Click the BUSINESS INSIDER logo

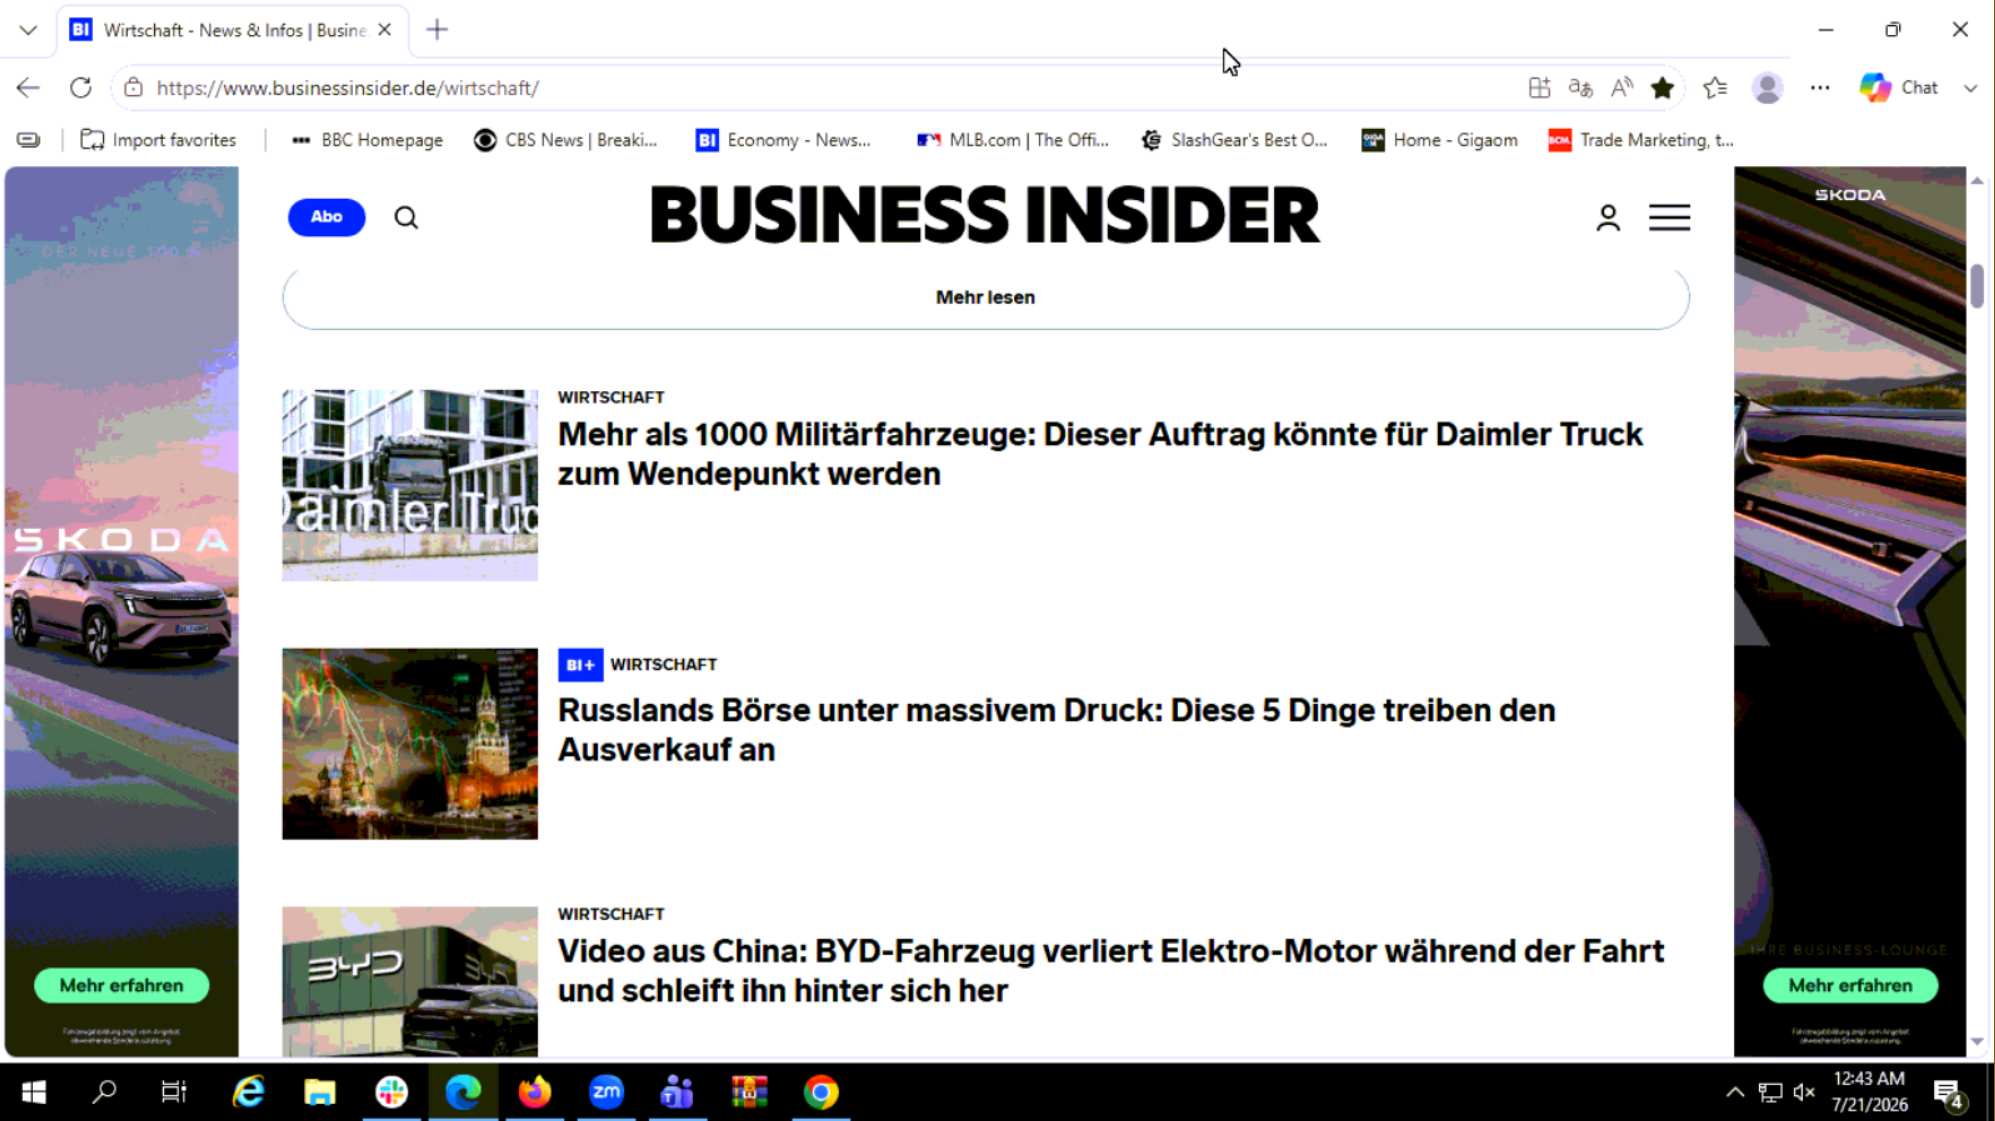tap(985, 215)
